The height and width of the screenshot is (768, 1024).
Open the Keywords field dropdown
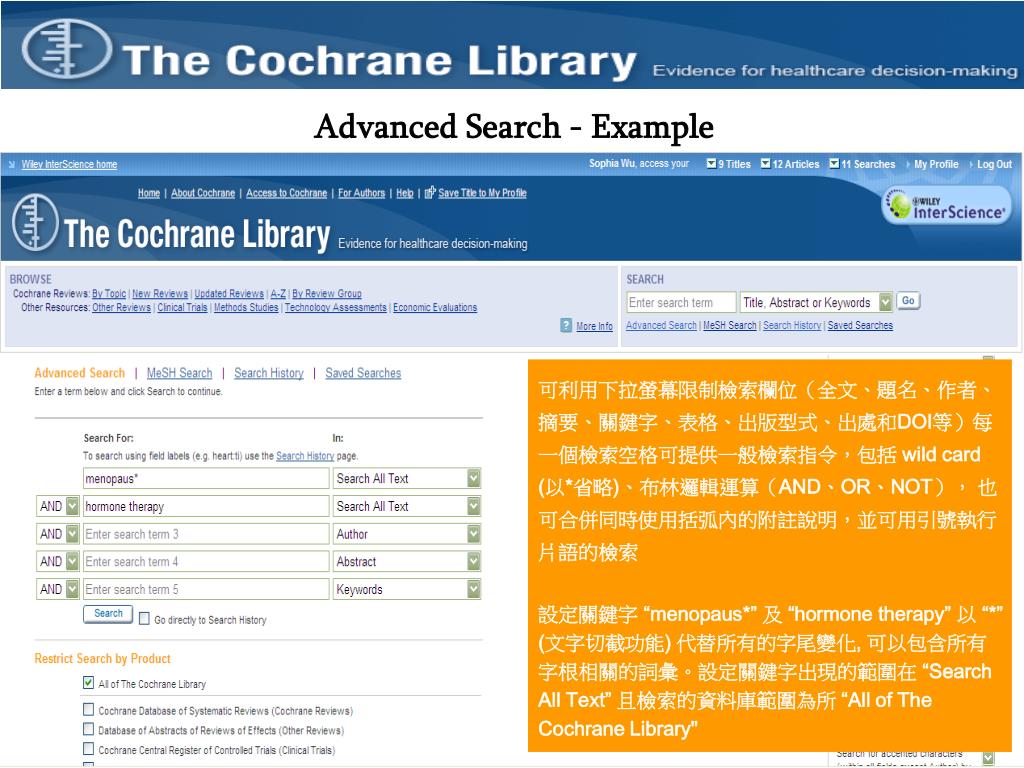[x=473, y=589]
